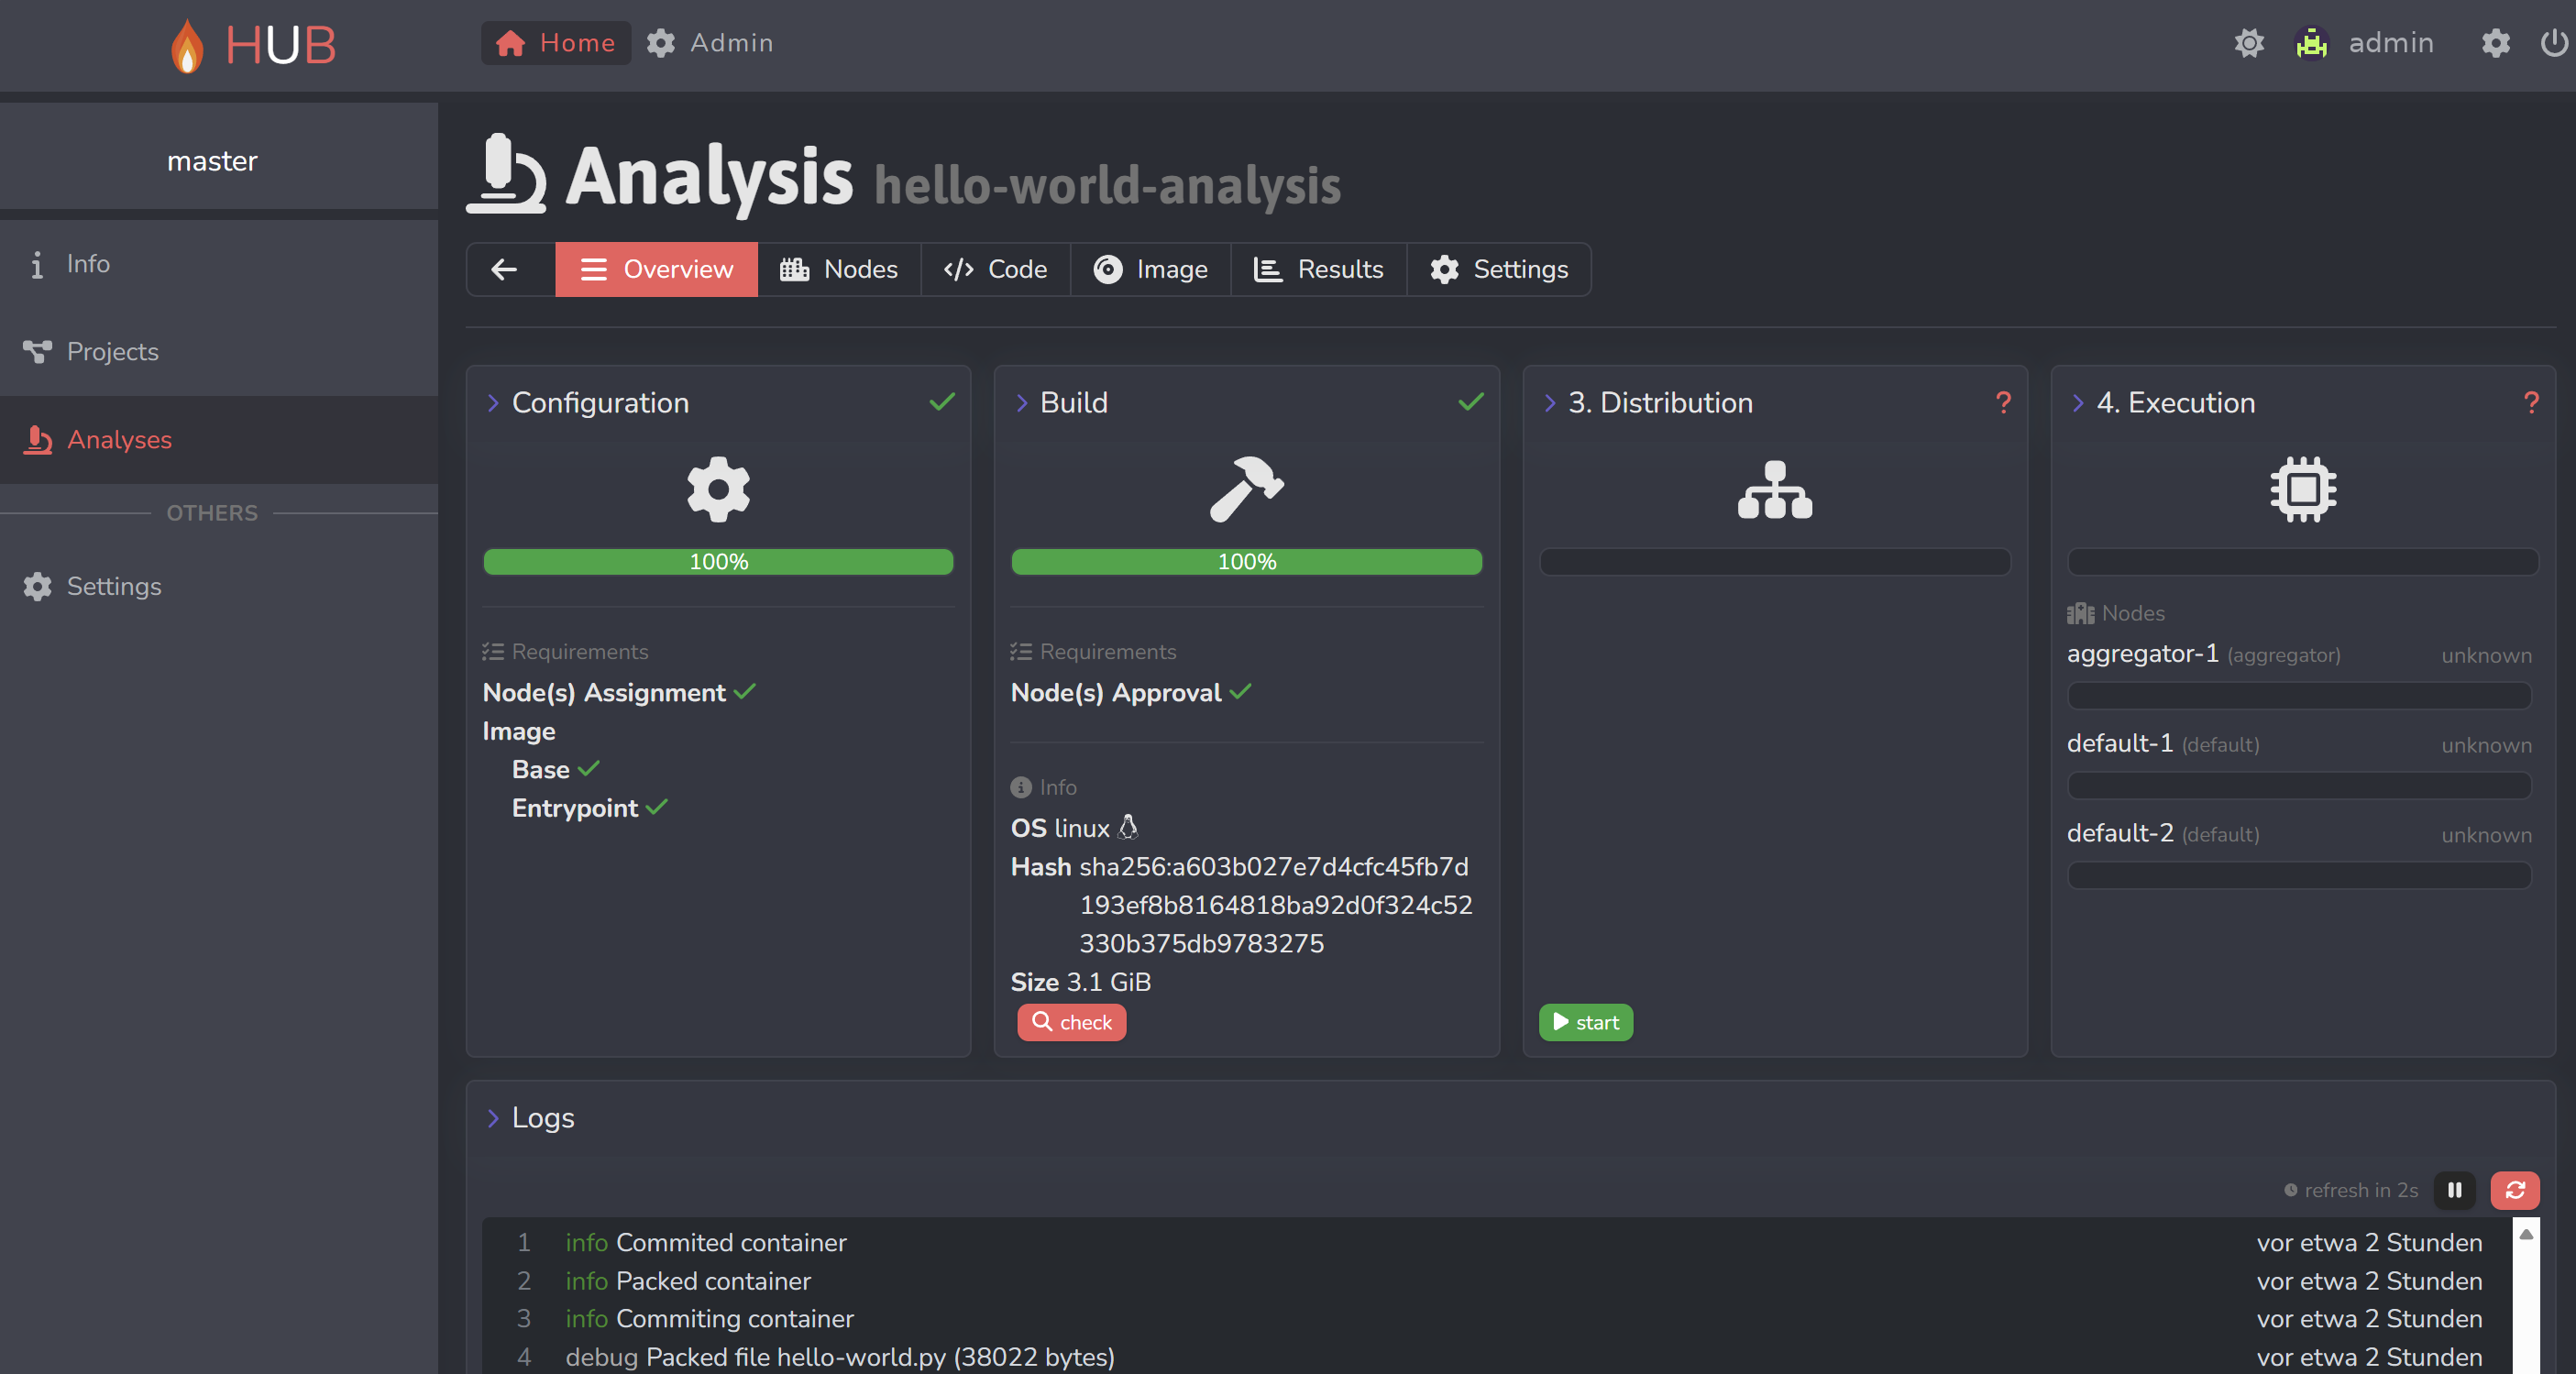Click the sha256 Hash value

(1275, 905)
